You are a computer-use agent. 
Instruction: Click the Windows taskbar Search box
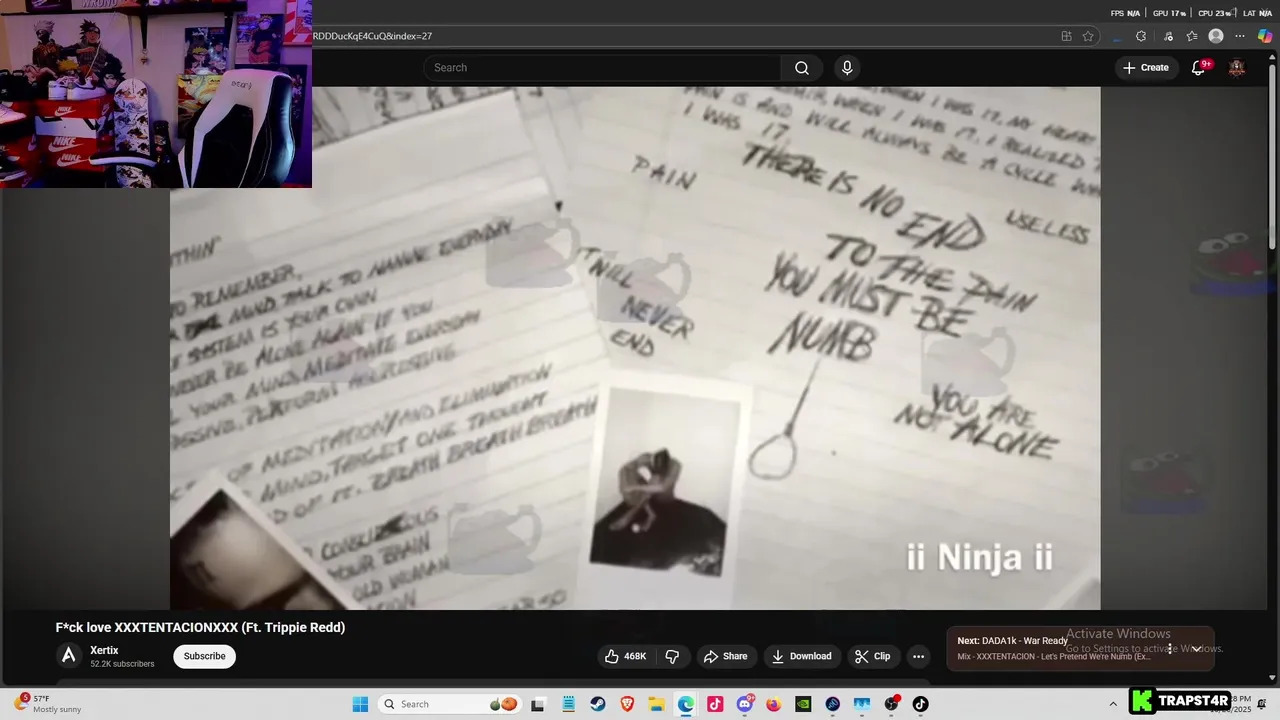click(451, 704)
